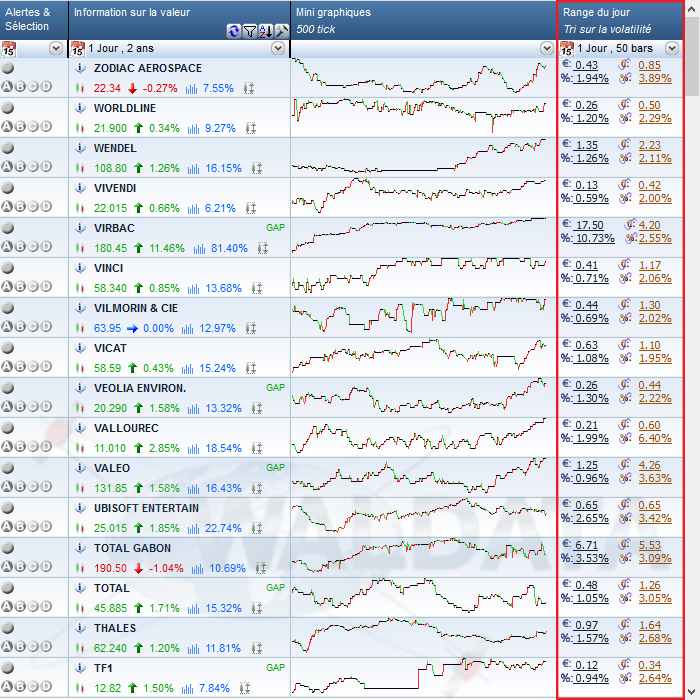Click candlestick icon in WORLDLINE row

pyautogui.click(x=80, y=128)
